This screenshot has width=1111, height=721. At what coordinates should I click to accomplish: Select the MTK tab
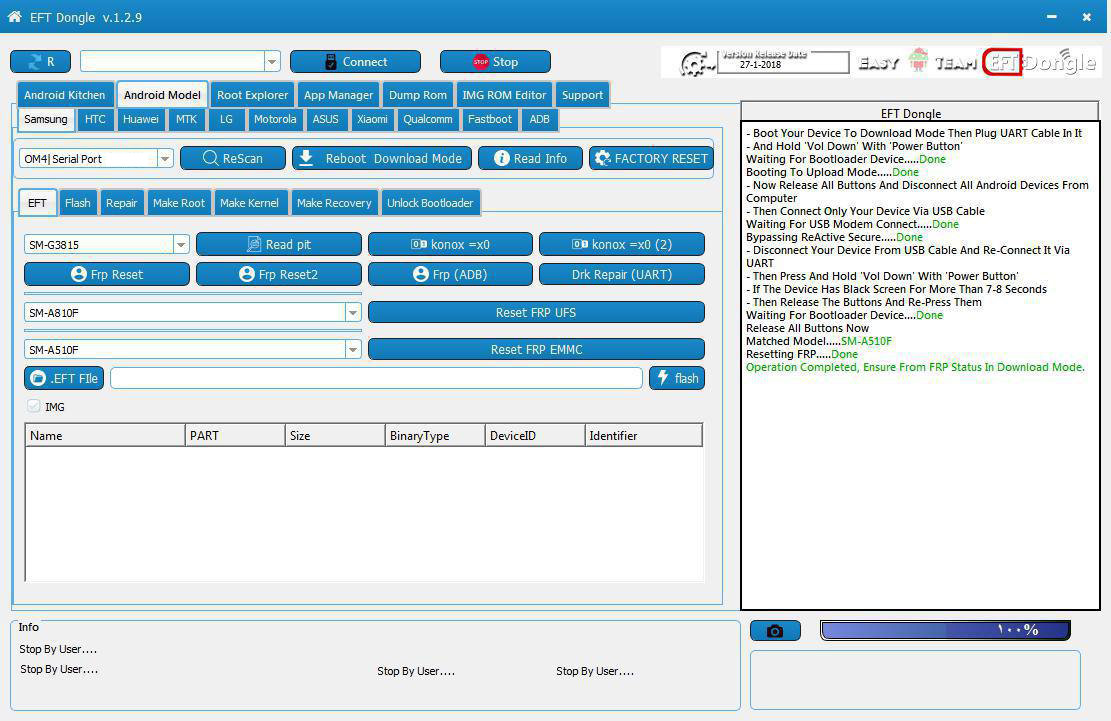tap(186, 119)
